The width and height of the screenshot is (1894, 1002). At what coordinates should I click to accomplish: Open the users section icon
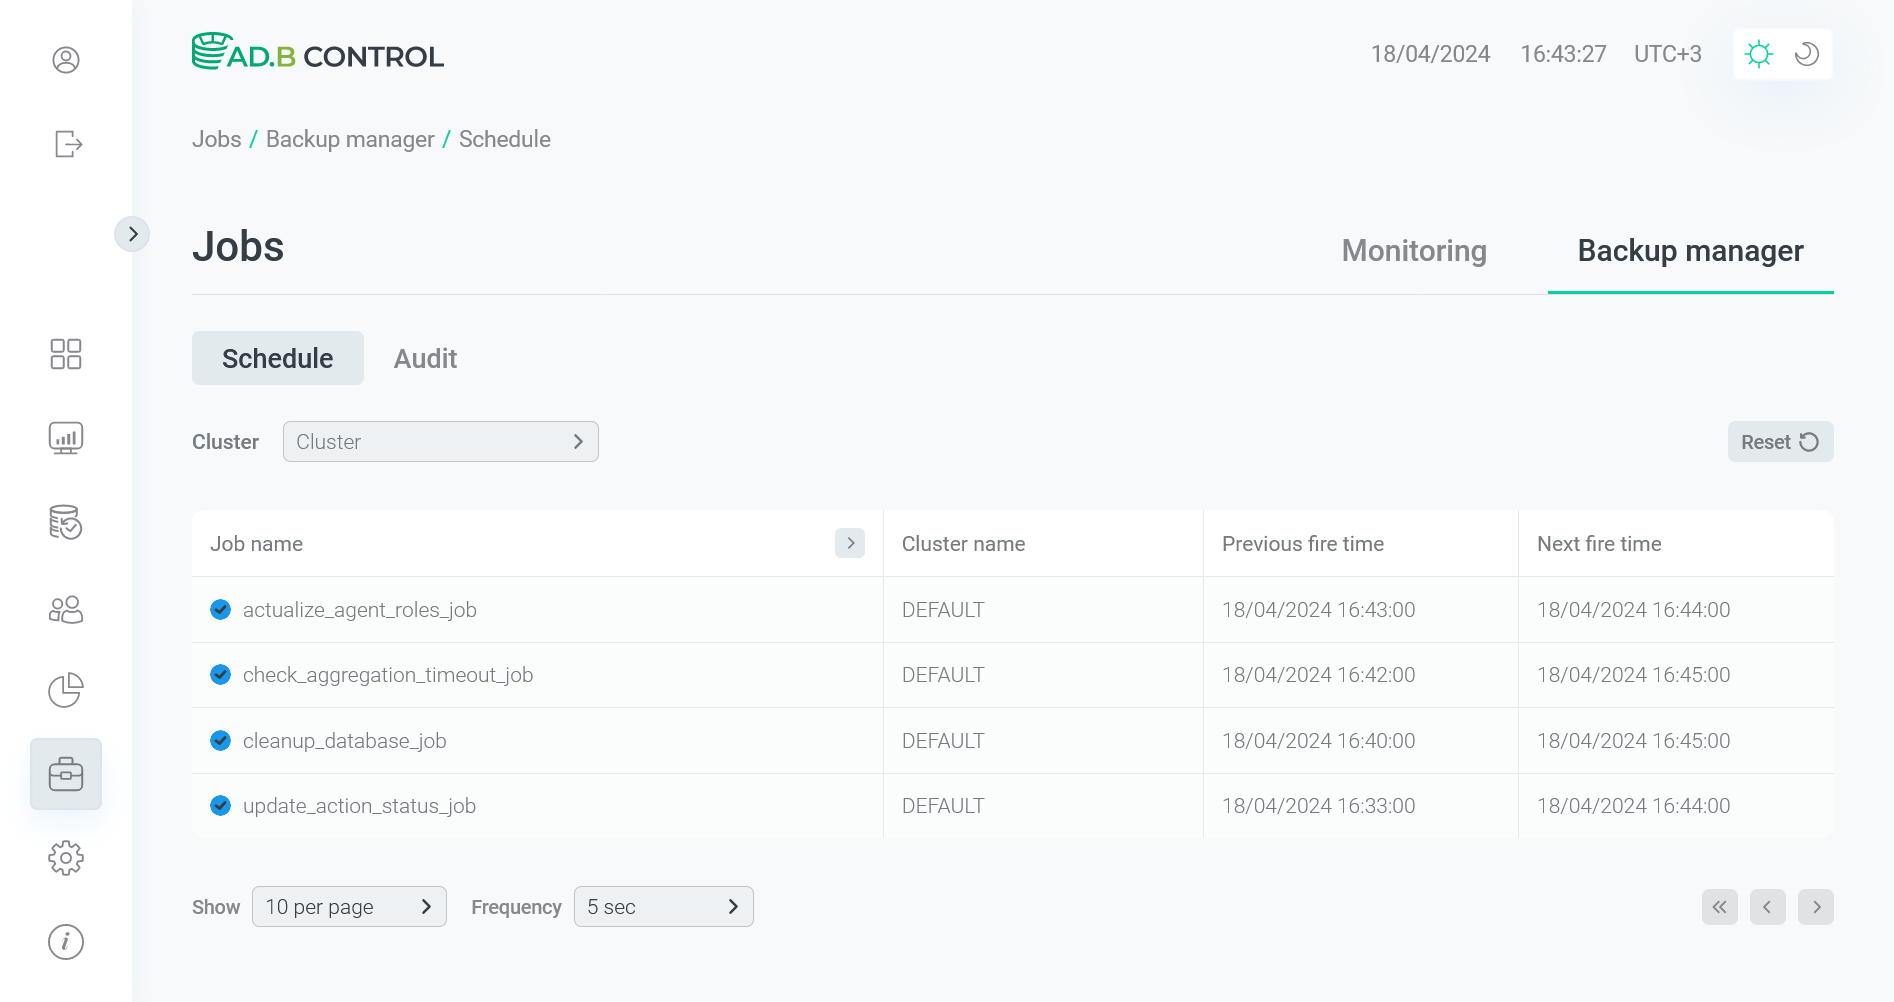coord(66,609)
